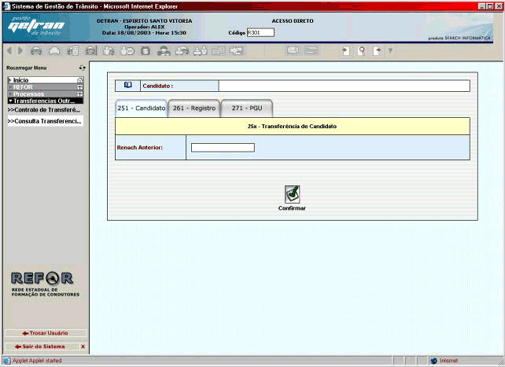The image size is (505, 367).
Task: Open the person with round badge toolbar icon
Action: pyautogui.click(x=127, y=51)
